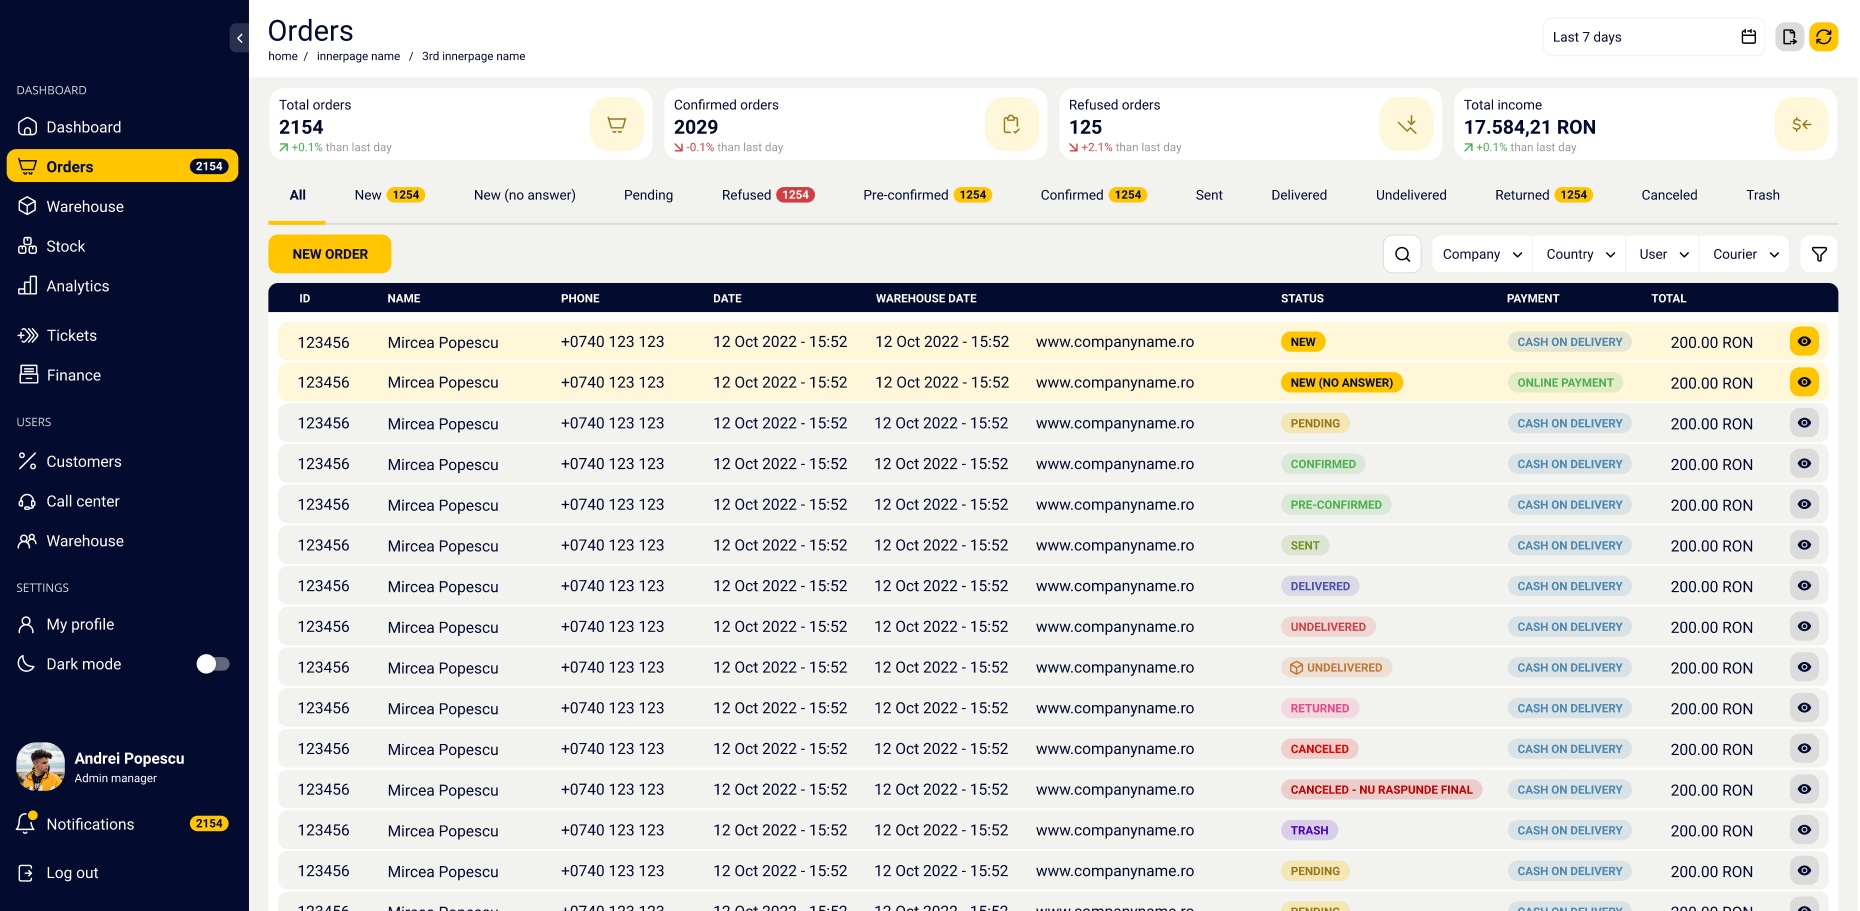
Task: Open the Orders section in the sidebar
Action: coord(69,166)
